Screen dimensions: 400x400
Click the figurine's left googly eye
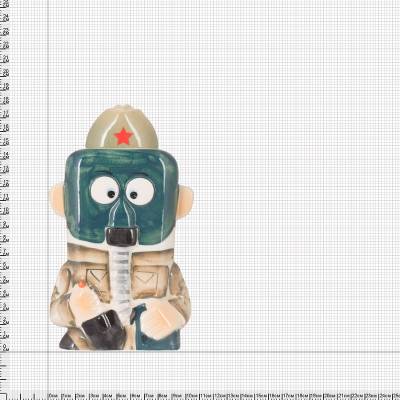tap(105, 190)
